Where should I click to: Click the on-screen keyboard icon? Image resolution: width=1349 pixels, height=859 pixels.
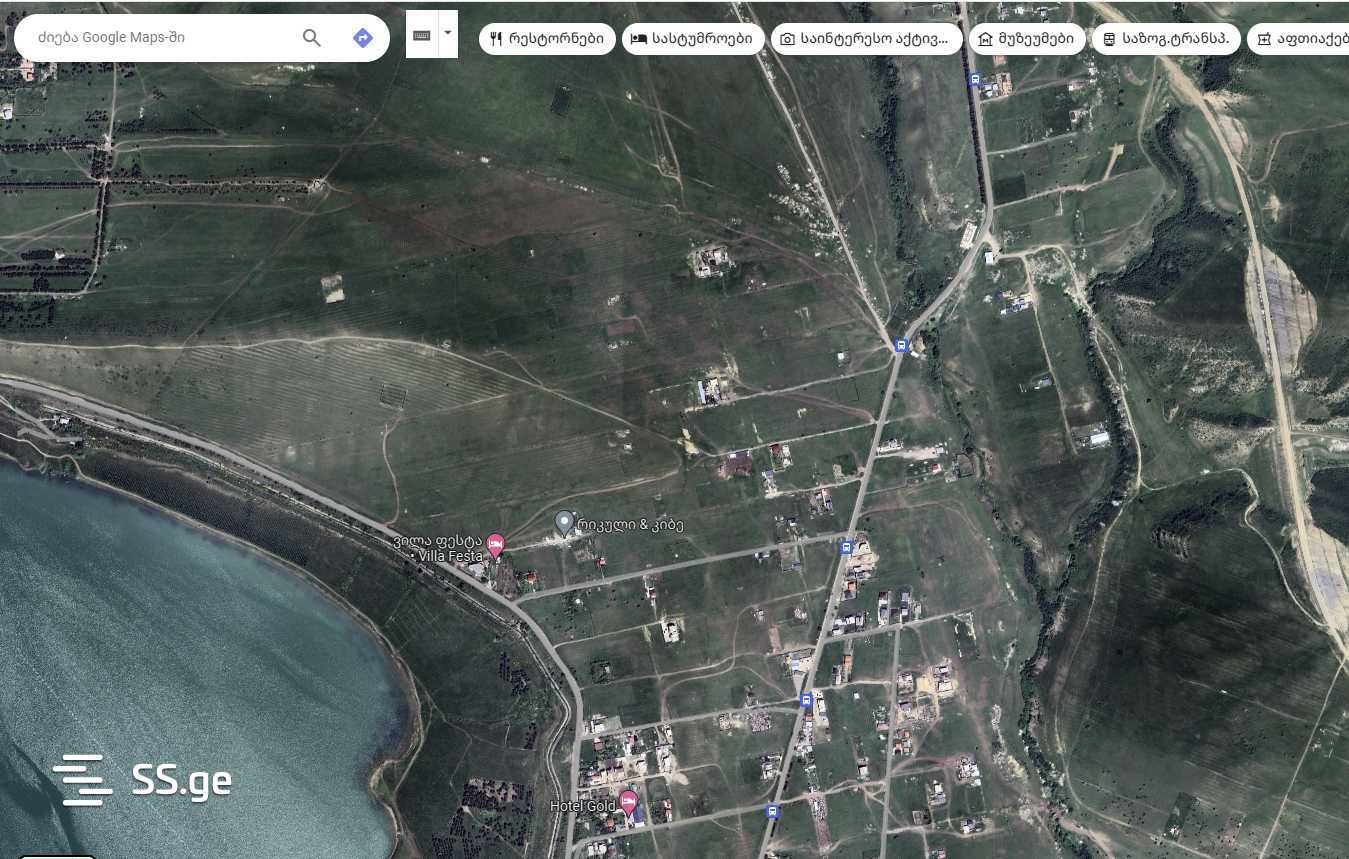422,35
